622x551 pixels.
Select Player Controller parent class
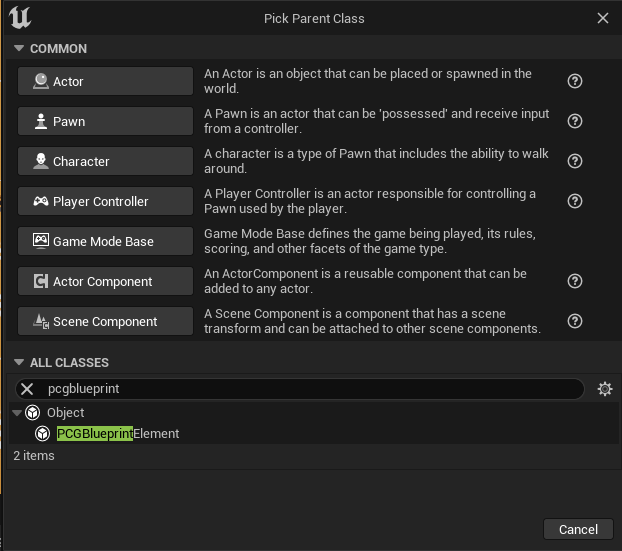(105, 202)
